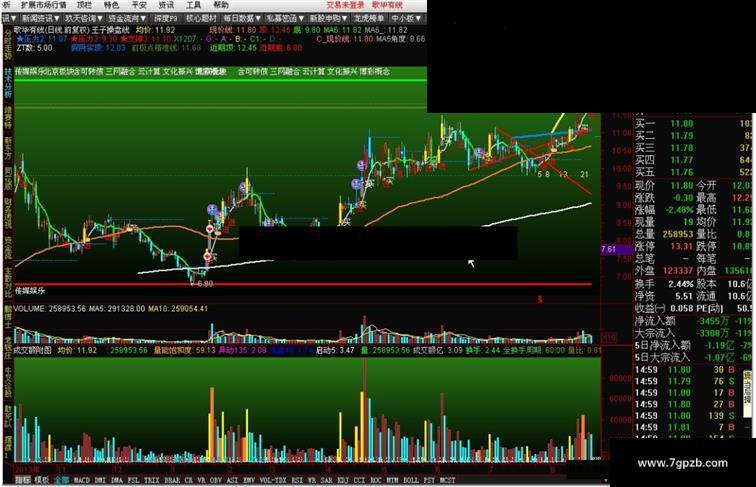756x487 pixels.
Task: Click the 深度F9 toolbar button
Action: (x=165, y=18)
